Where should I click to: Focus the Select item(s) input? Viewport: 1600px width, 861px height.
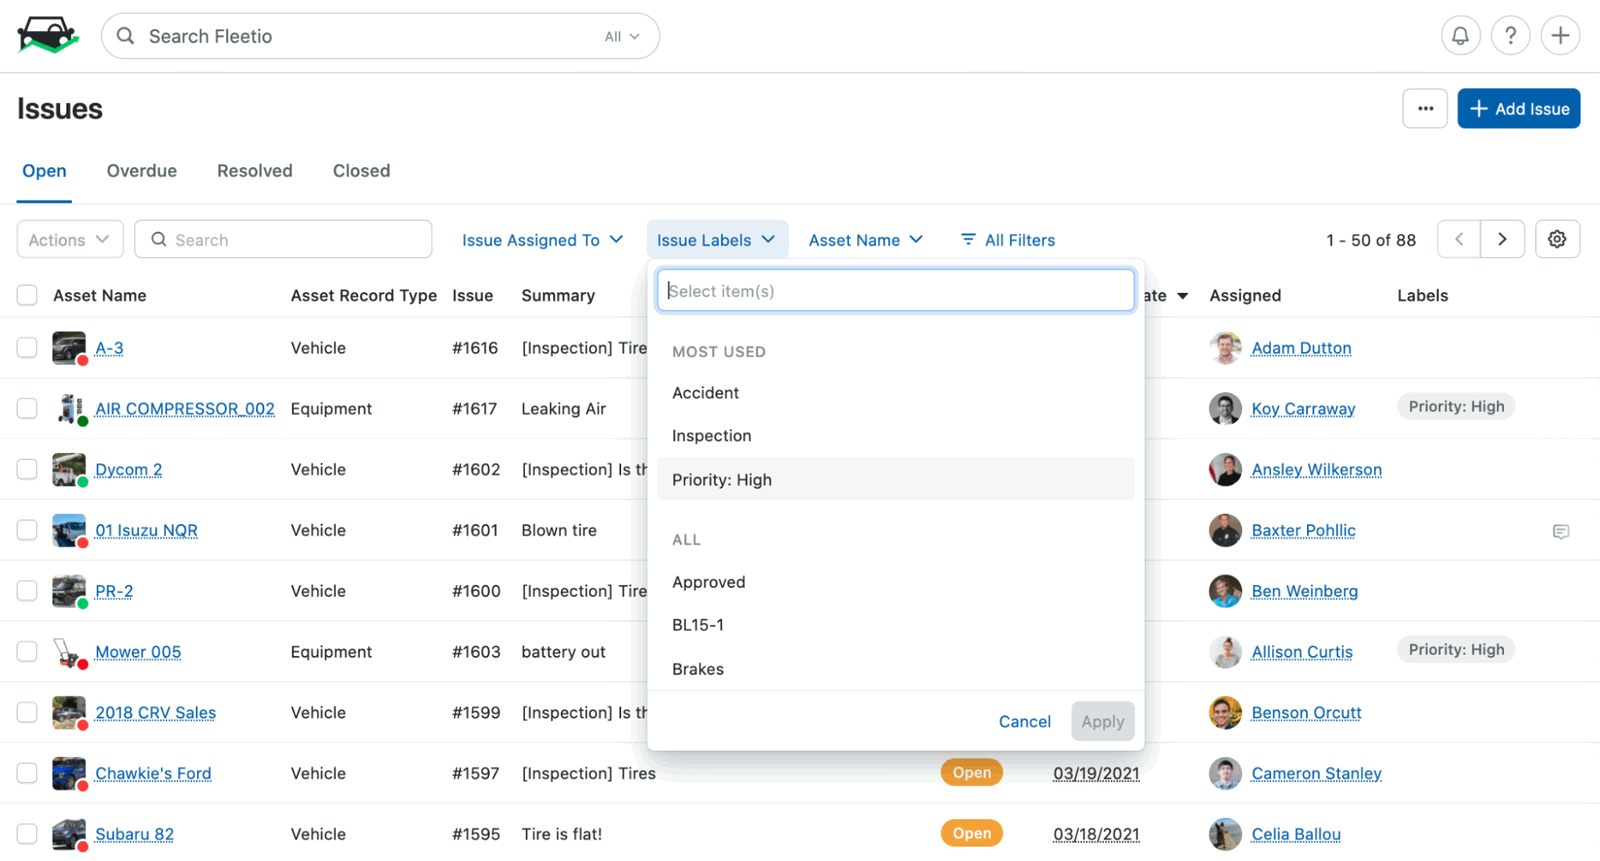click(x=896, y=291)
